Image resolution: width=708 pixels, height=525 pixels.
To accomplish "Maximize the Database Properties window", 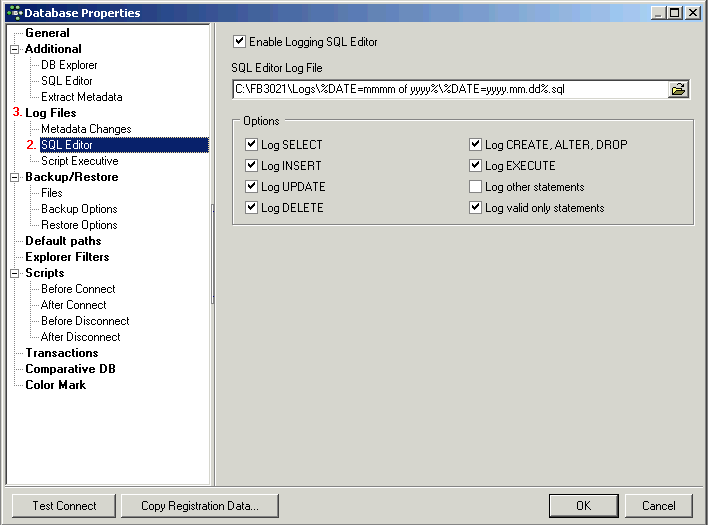I will click(675, 13).
